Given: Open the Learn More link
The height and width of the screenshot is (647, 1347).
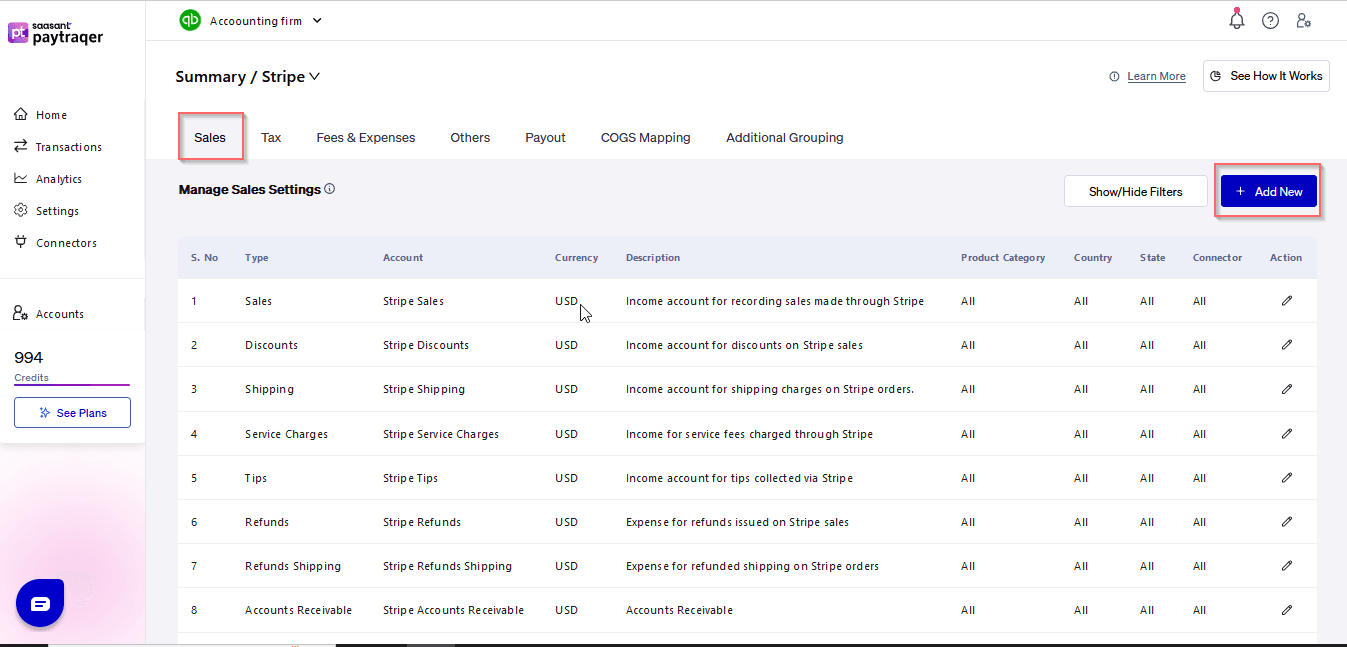Looking at the screenshot, I should point(1156,76).
